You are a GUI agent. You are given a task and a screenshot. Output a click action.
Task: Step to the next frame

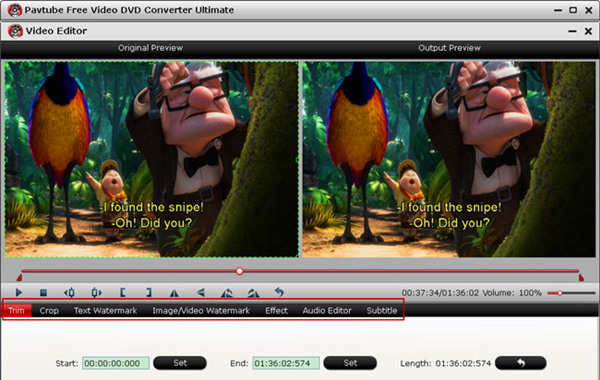[96, 293]
